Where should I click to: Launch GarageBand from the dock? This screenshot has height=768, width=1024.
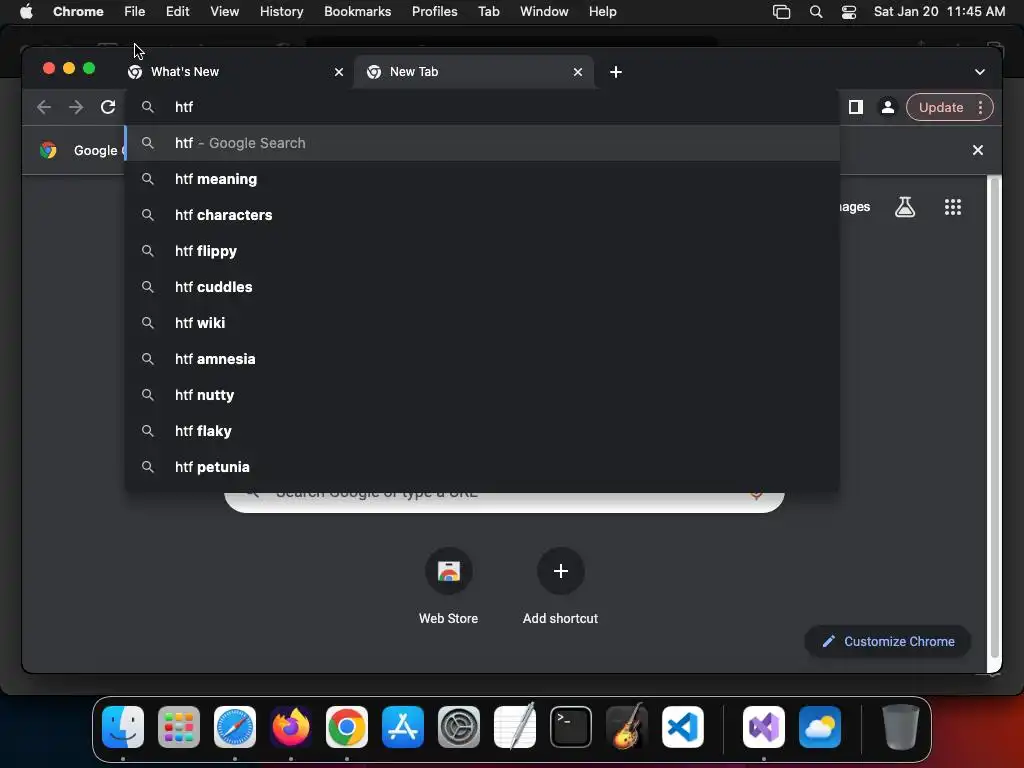click(x=627, y=727)
